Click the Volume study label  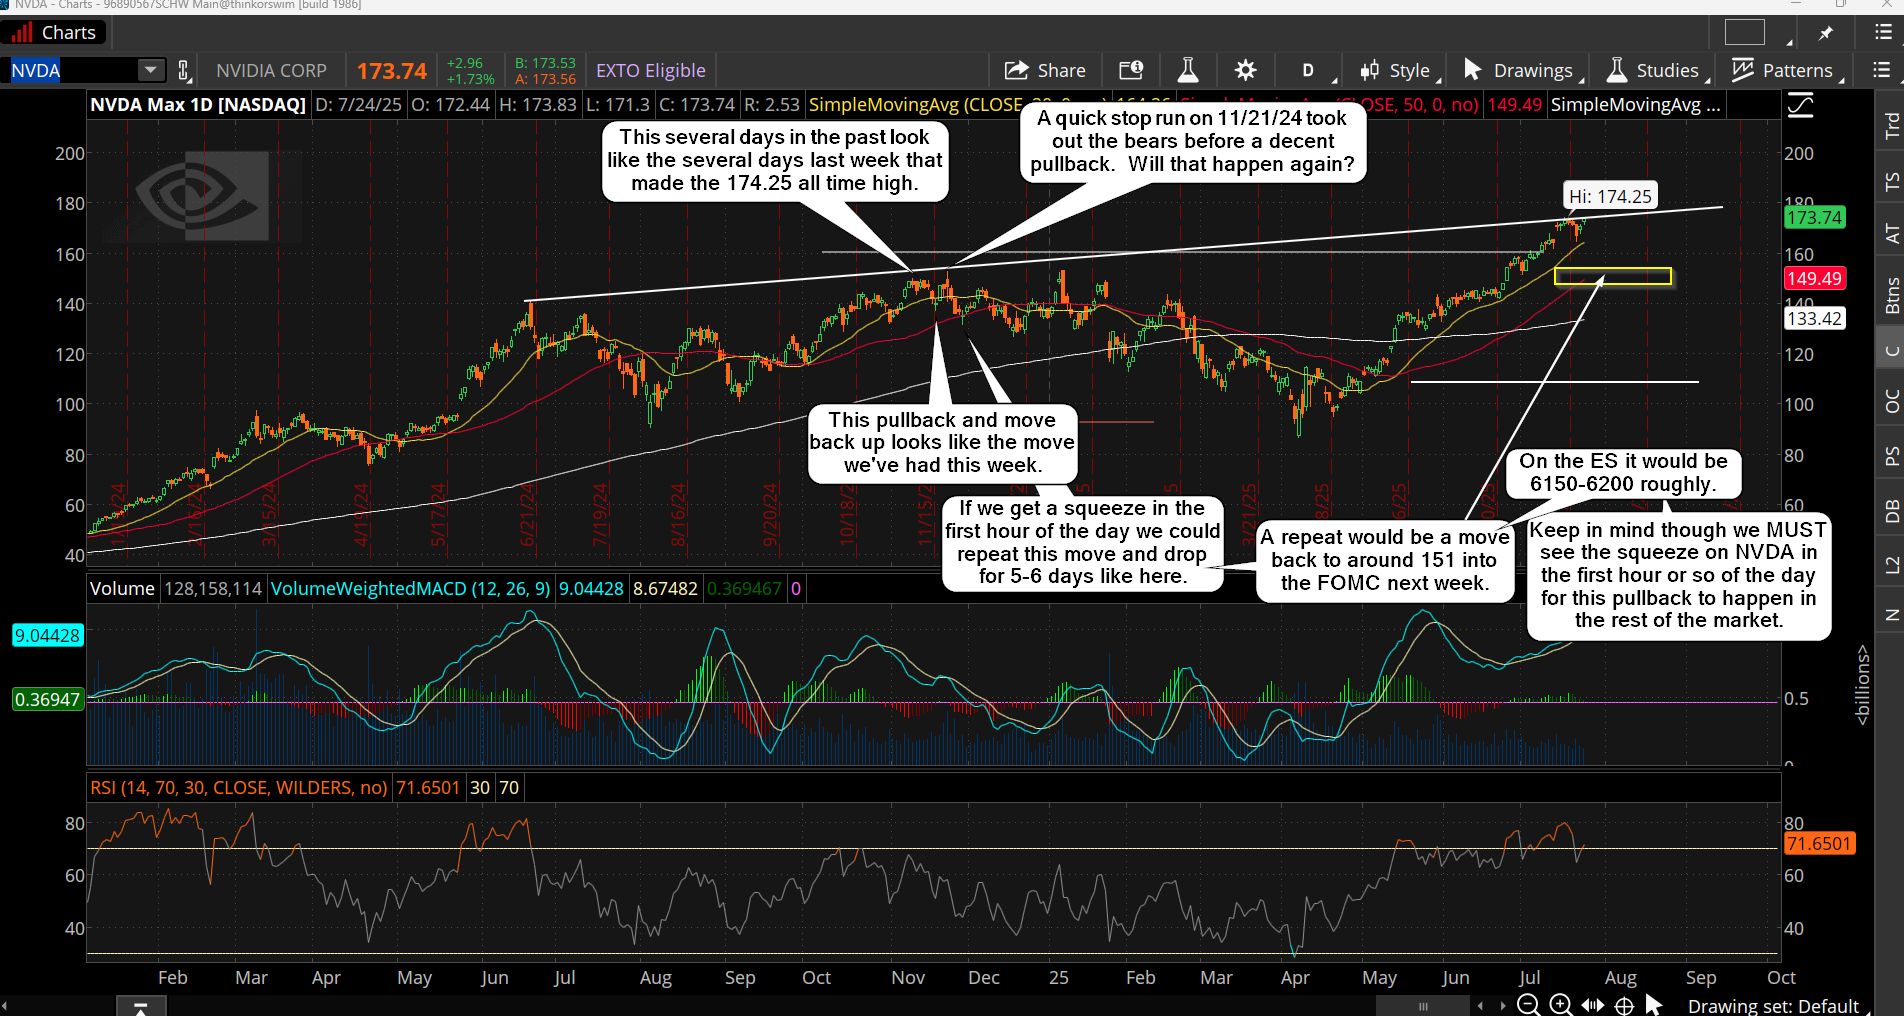[x=122, y=589]
